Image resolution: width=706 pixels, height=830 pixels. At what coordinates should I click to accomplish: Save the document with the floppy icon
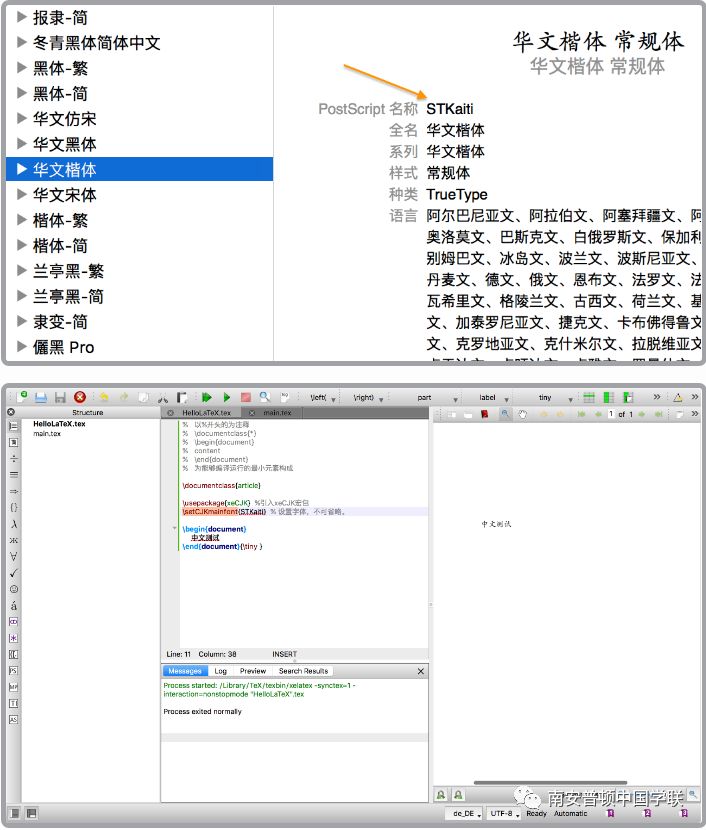(60, 397)
